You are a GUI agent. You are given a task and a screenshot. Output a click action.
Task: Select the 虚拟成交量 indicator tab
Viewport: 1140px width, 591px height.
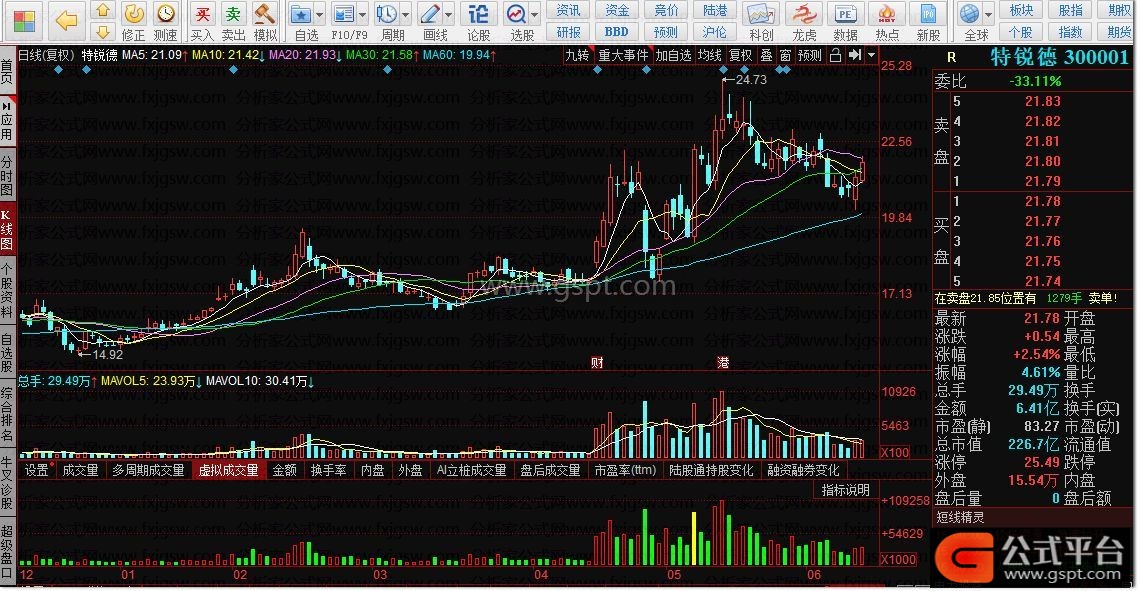point(228,470)
